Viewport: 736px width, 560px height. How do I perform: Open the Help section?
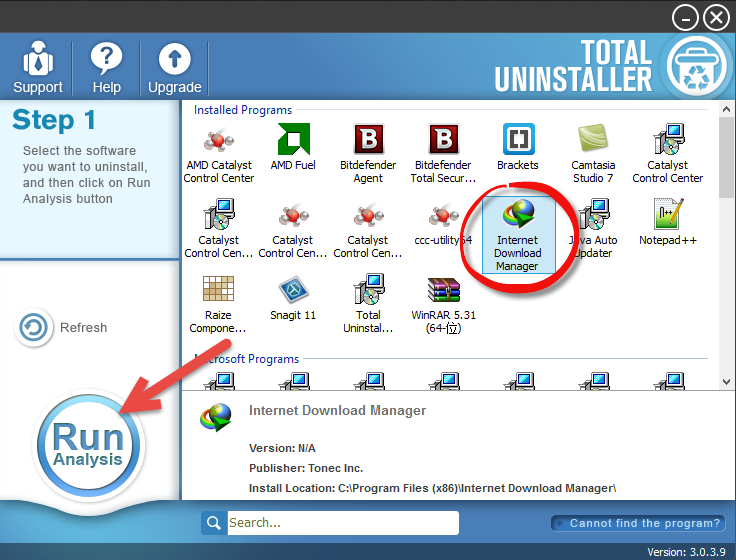coord(107,68)
